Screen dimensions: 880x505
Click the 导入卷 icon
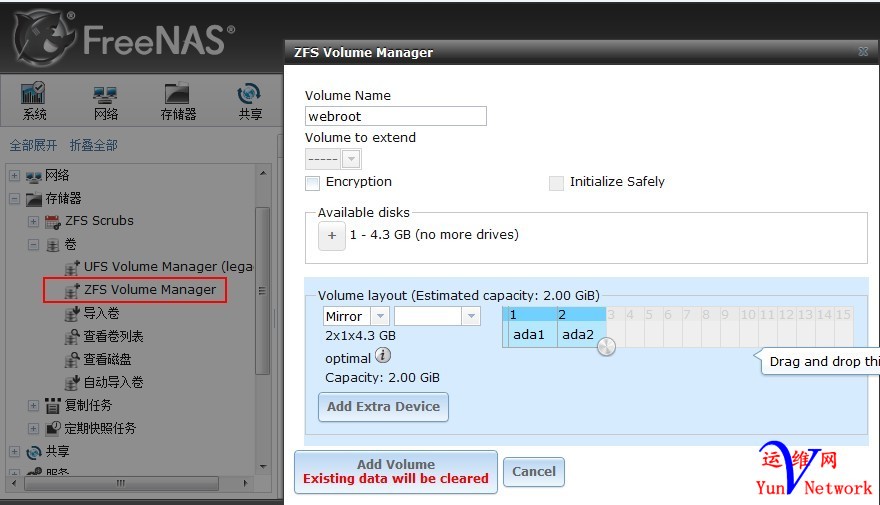pyautogui.click(x=72, y=314)
